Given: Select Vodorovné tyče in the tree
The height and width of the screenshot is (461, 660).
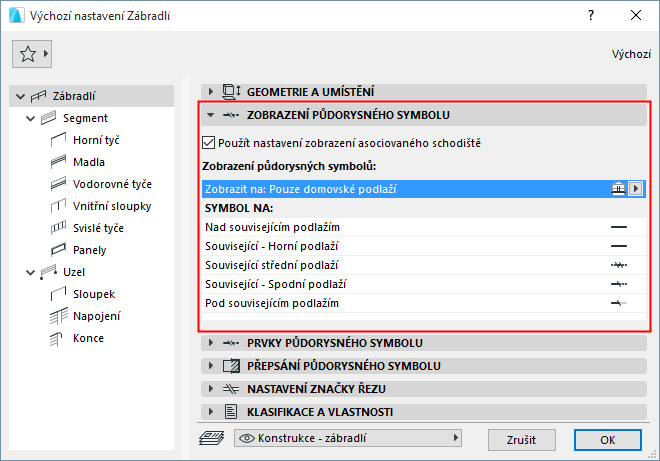Looking at the screenshot, I should [112, 184].
